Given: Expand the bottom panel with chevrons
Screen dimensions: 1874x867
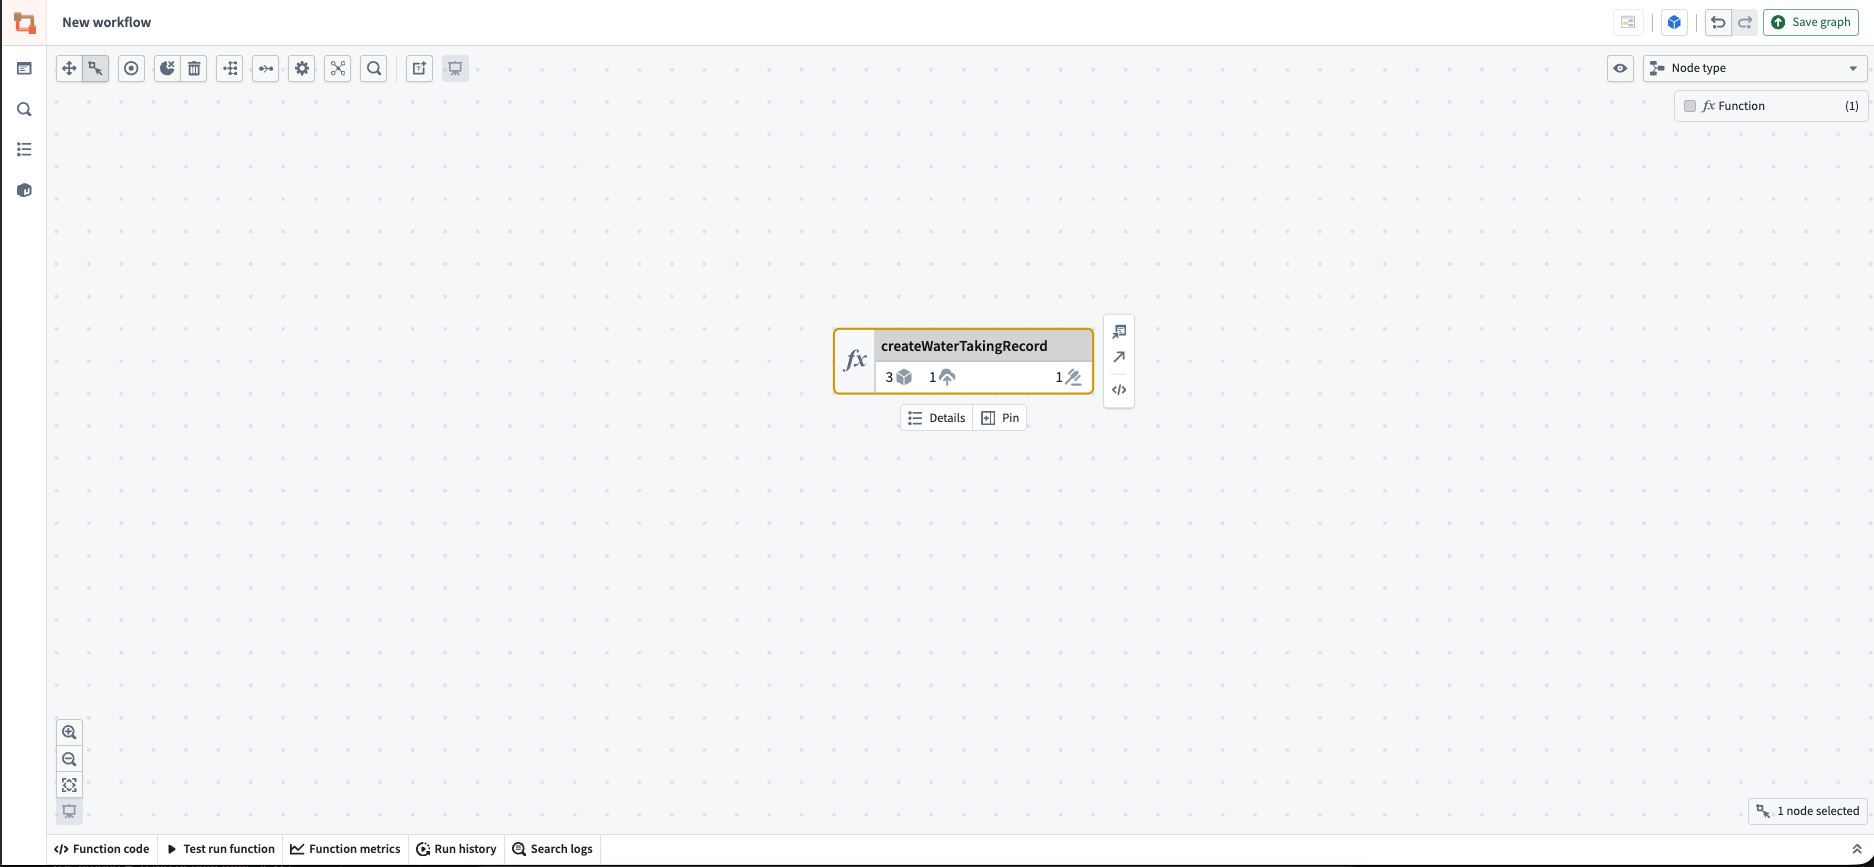Looking at the screenshot, I should [x=1857, y=849].
